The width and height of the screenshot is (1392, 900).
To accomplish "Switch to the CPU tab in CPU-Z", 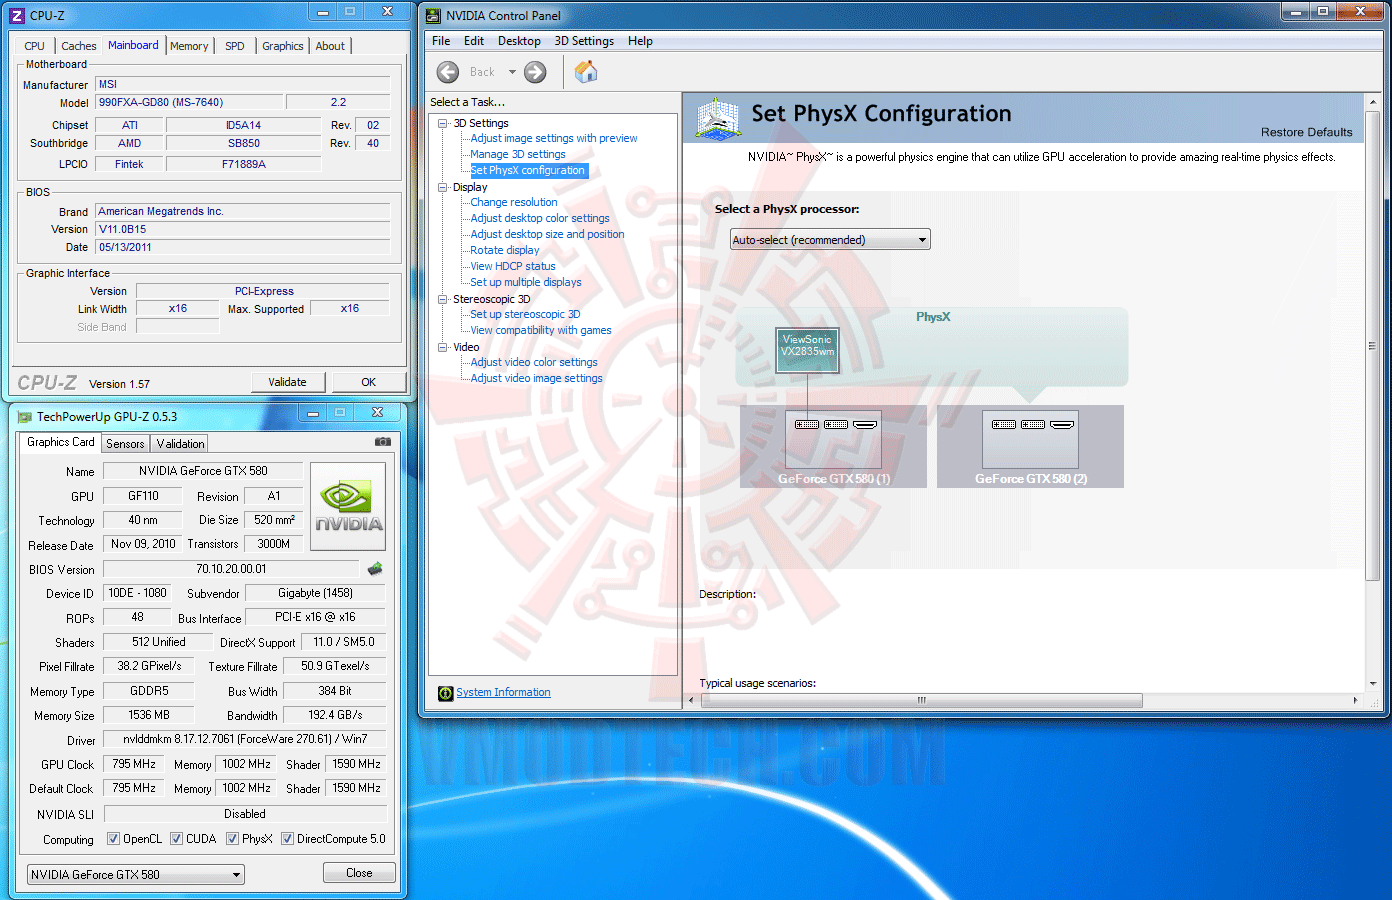I will tap(34, 46).
